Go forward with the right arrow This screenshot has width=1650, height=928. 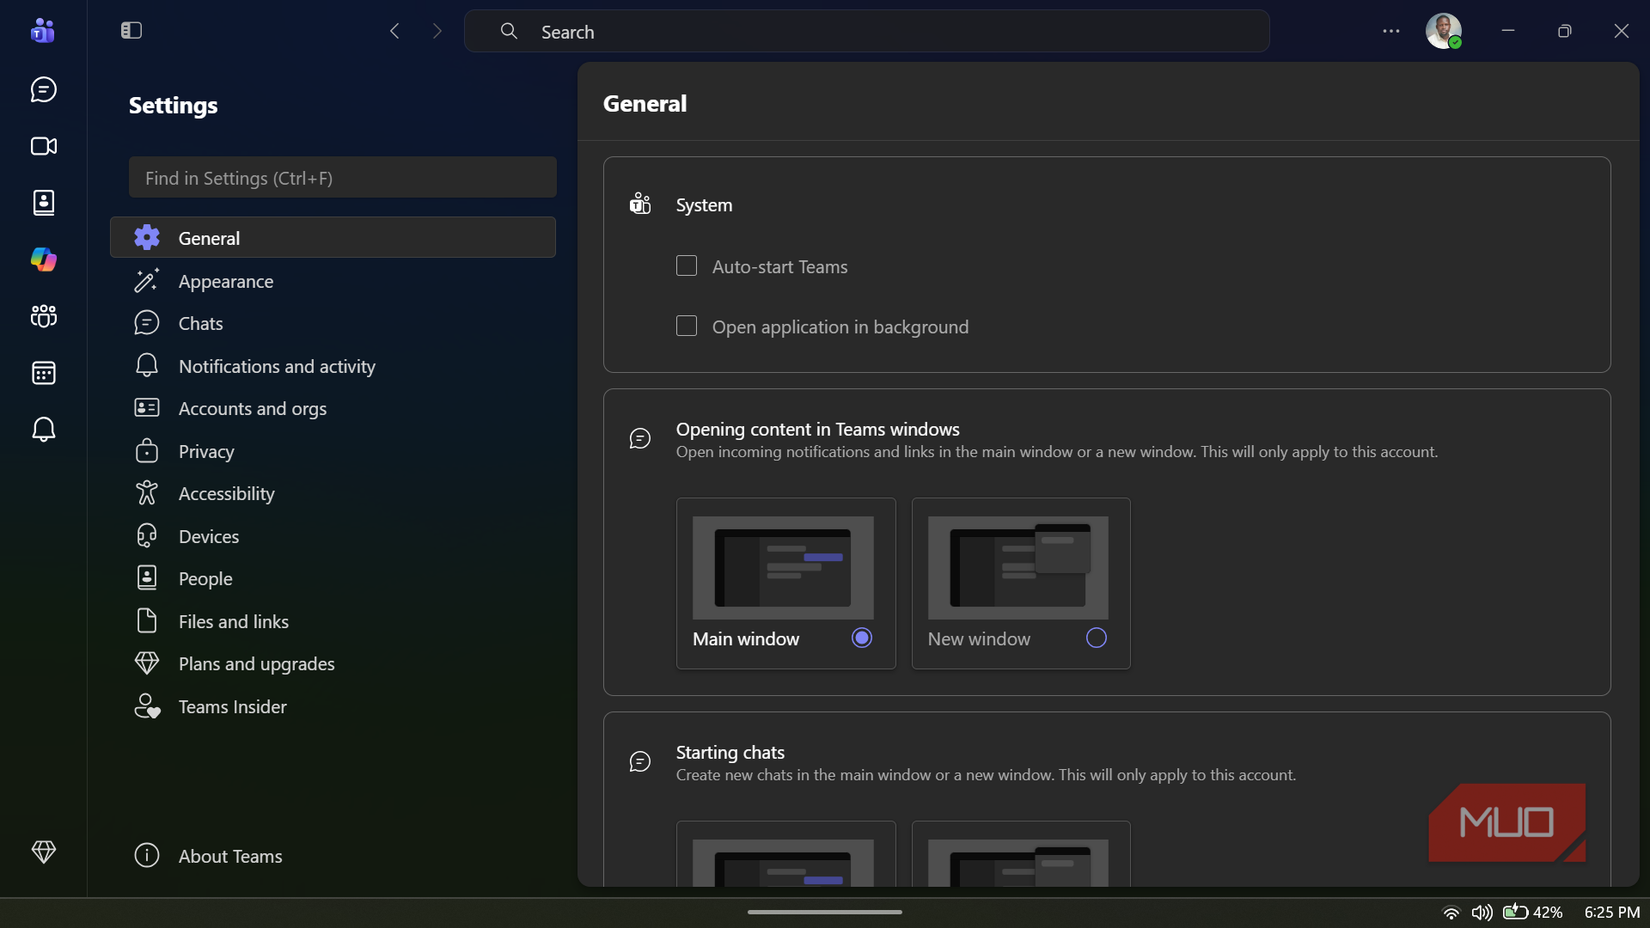tap(437, 31)
